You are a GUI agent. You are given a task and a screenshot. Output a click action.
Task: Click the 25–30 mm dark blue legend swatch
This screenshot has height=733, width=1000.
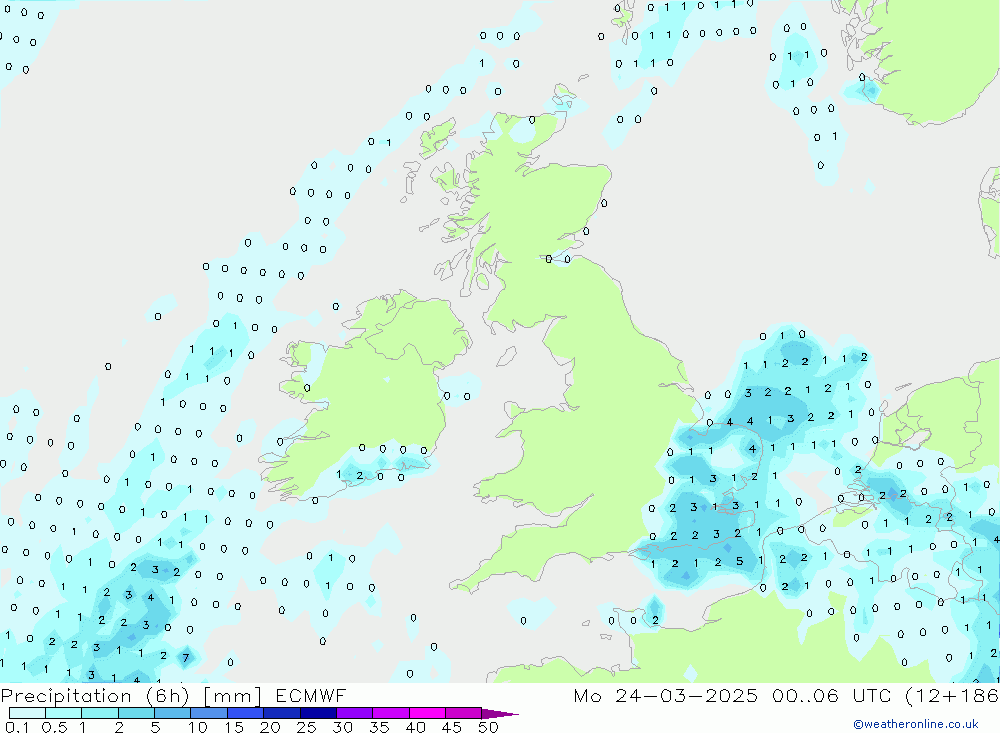(318, 713)
